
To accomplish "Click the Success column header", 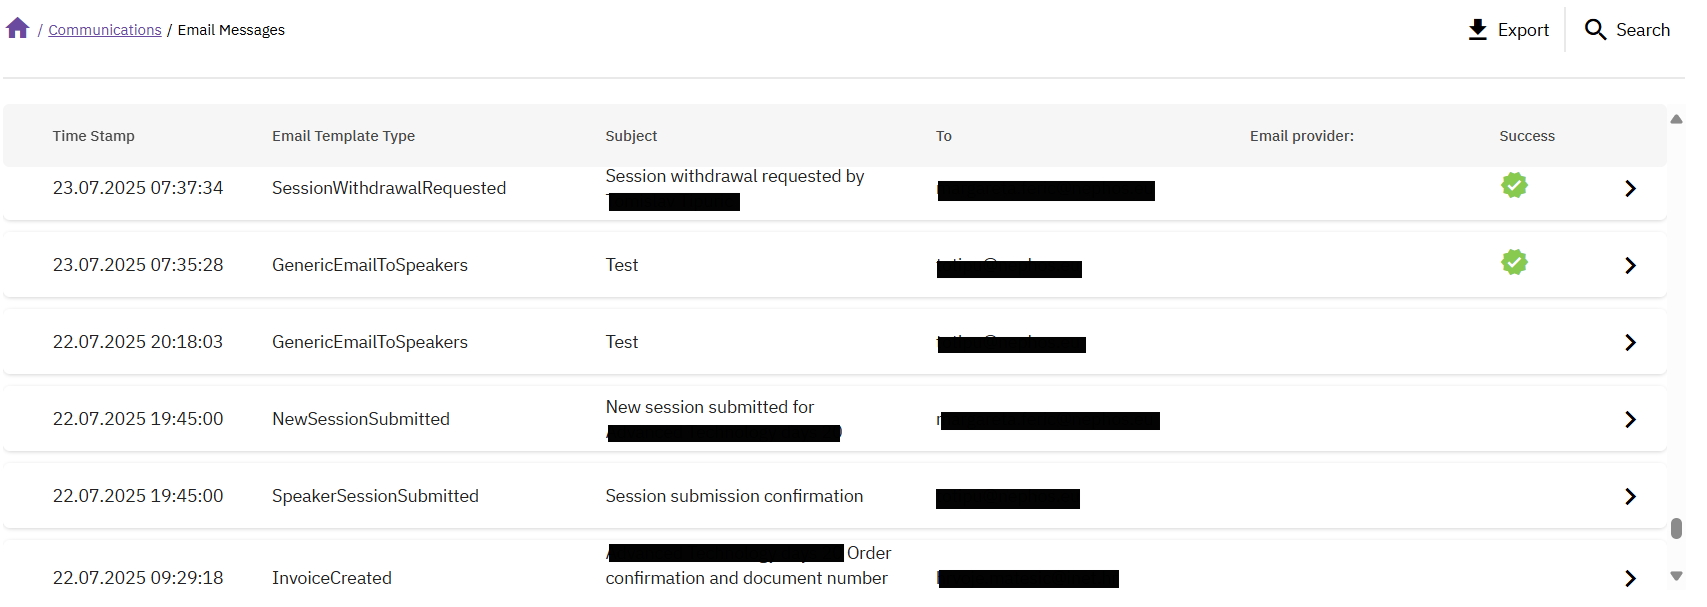I will pyautogui.click(x=1526, y=136).
